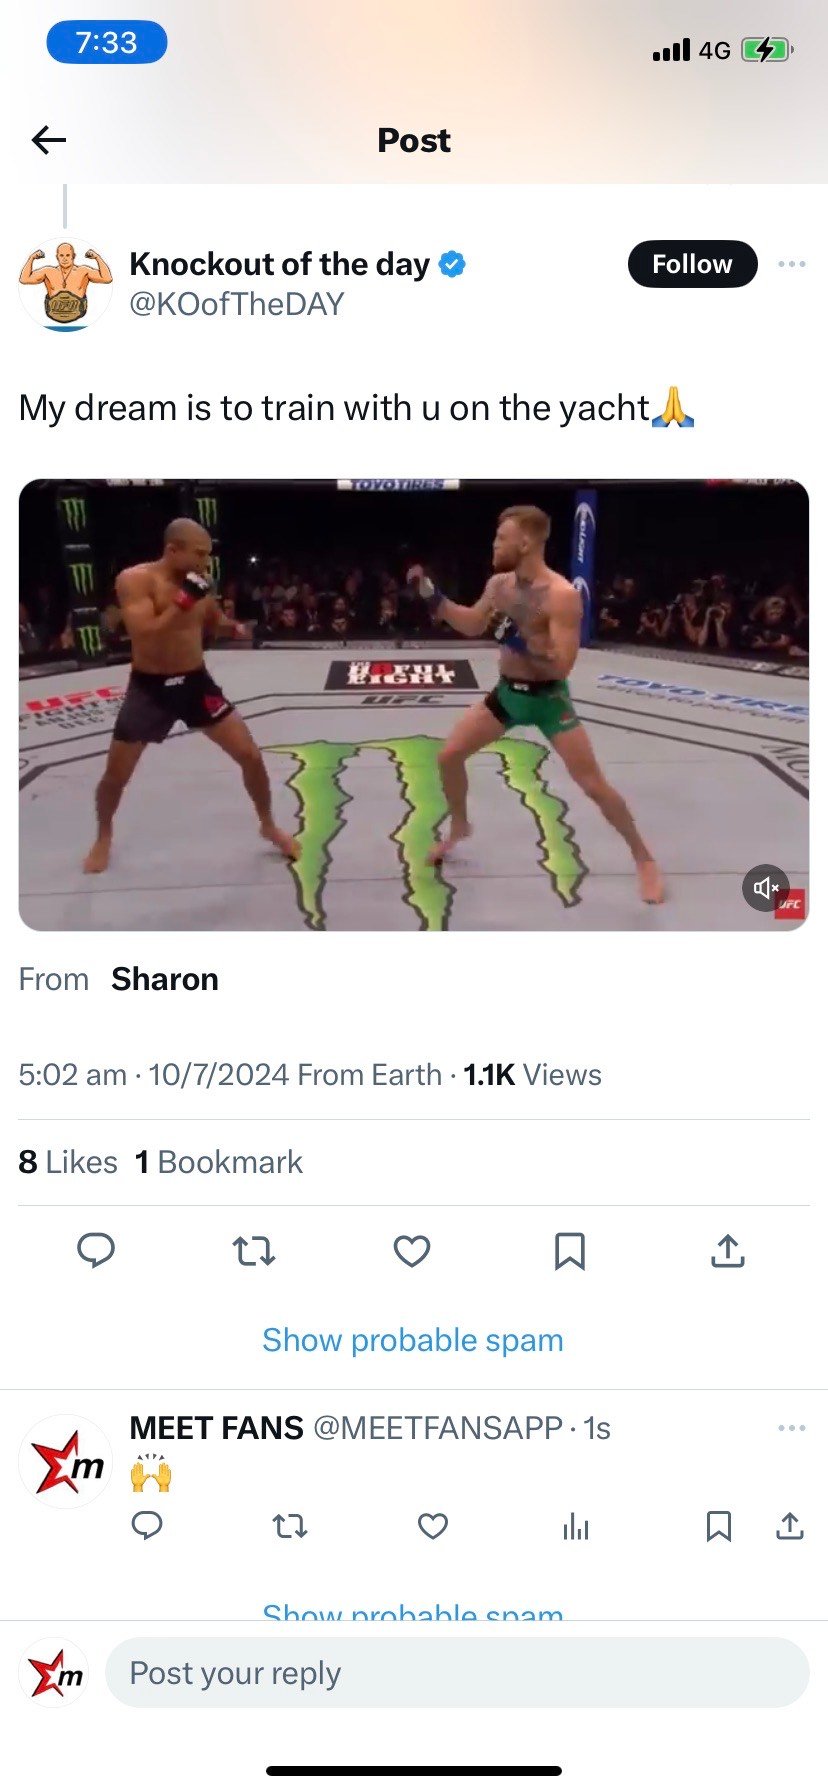This screenshot has width=828, height=1792.
Task: View analytics of the MEET FANS reply
Action: pos(576,1526)
